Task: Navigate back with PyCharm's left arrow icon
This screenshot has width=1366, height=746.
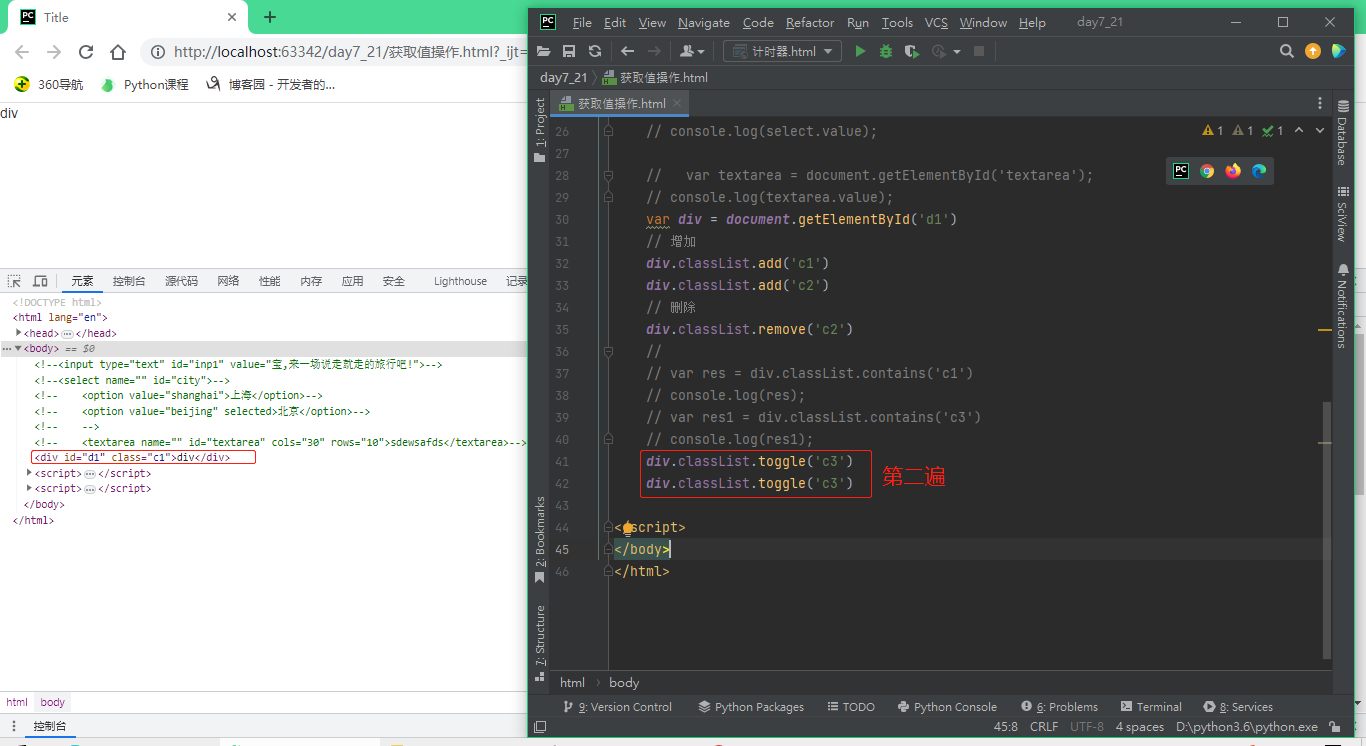Action: [627, 51]
